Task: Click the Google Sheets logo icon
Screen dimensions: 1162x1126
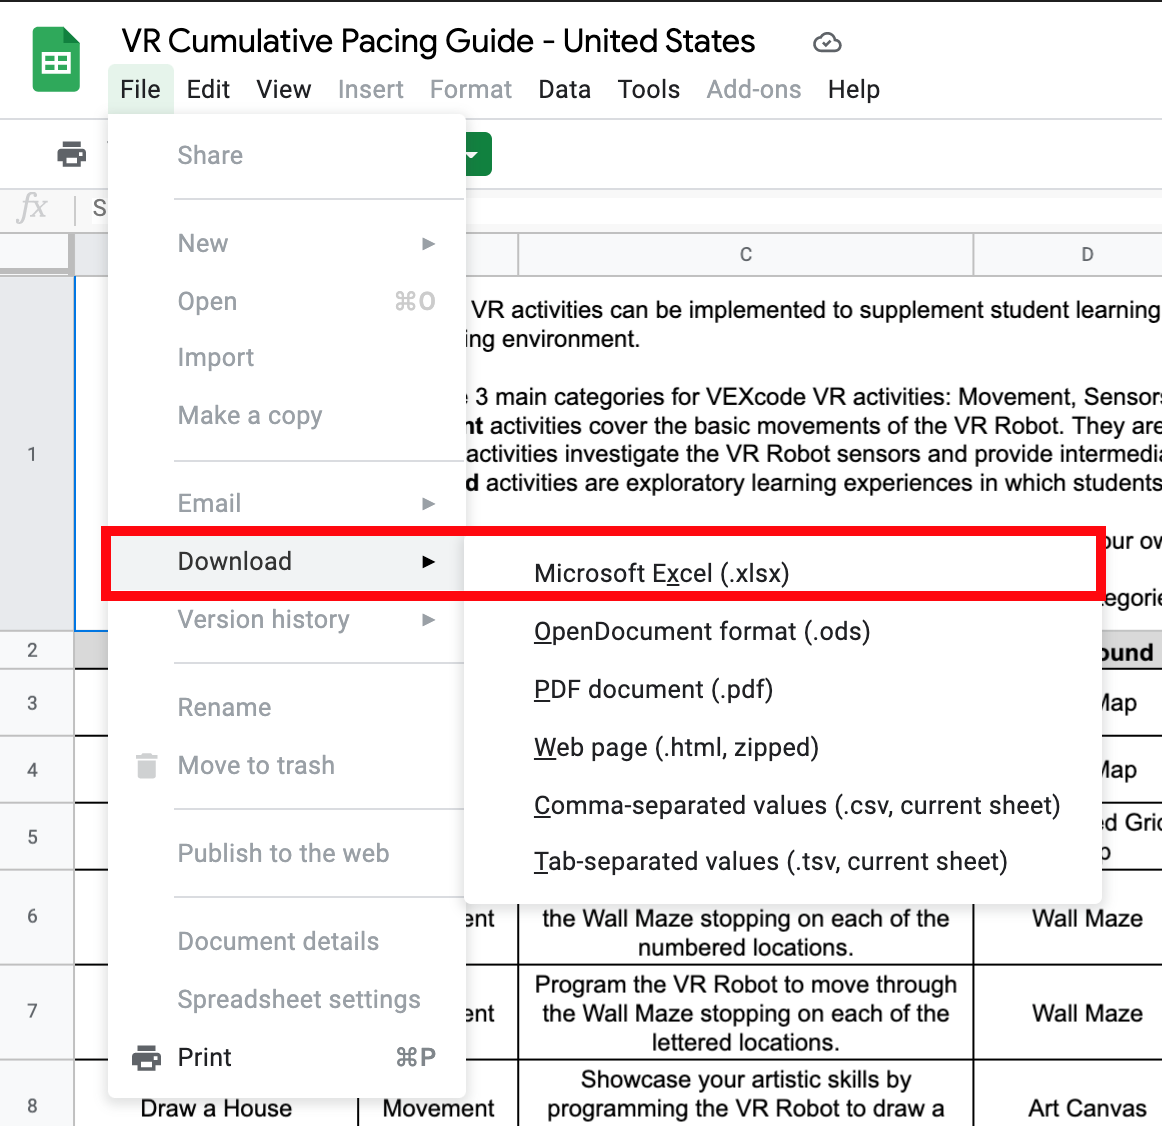Action: [x=55, y=59]
